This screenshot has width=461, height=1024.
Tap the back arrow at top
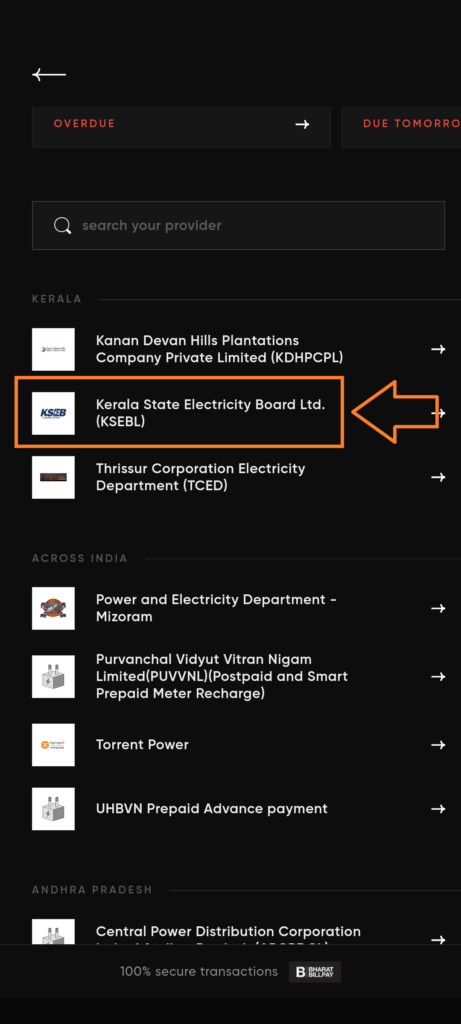(49, 74)
